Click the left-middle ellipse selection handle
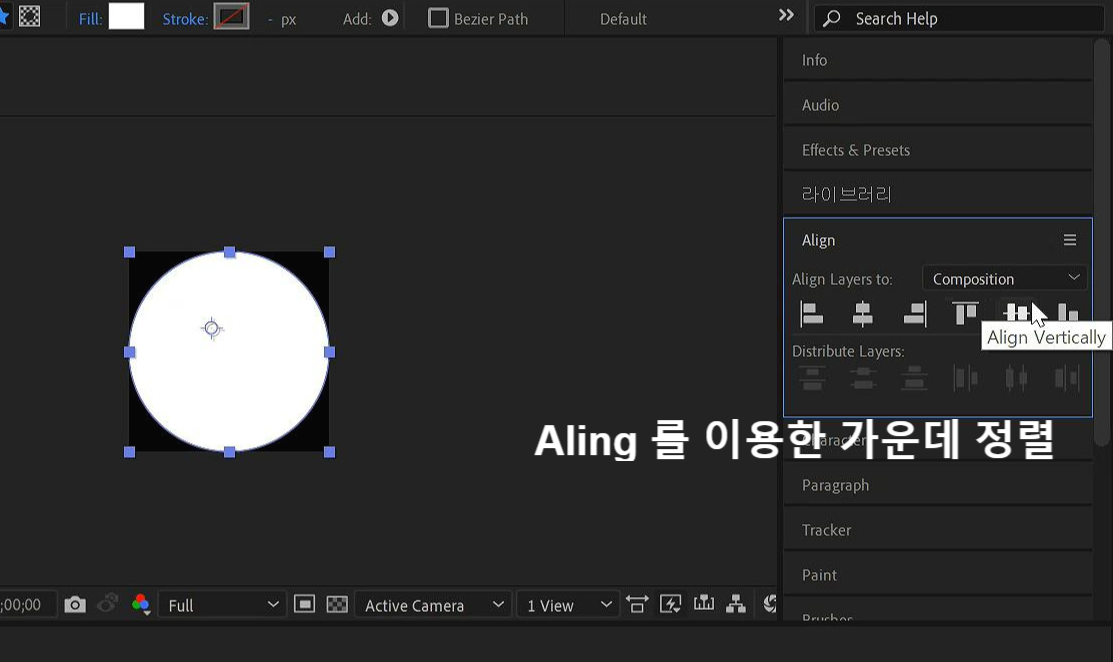 [x=129, y=352]
